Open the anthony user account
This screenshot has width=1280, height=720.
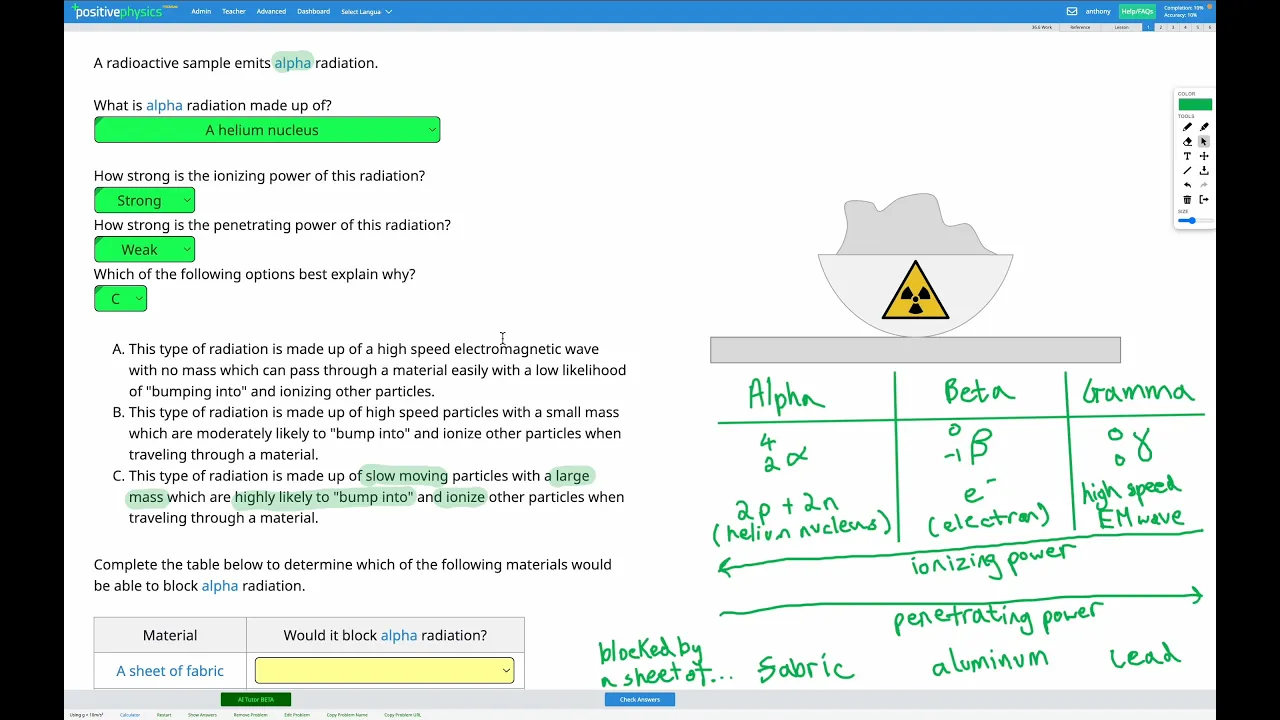(1098, 12)
